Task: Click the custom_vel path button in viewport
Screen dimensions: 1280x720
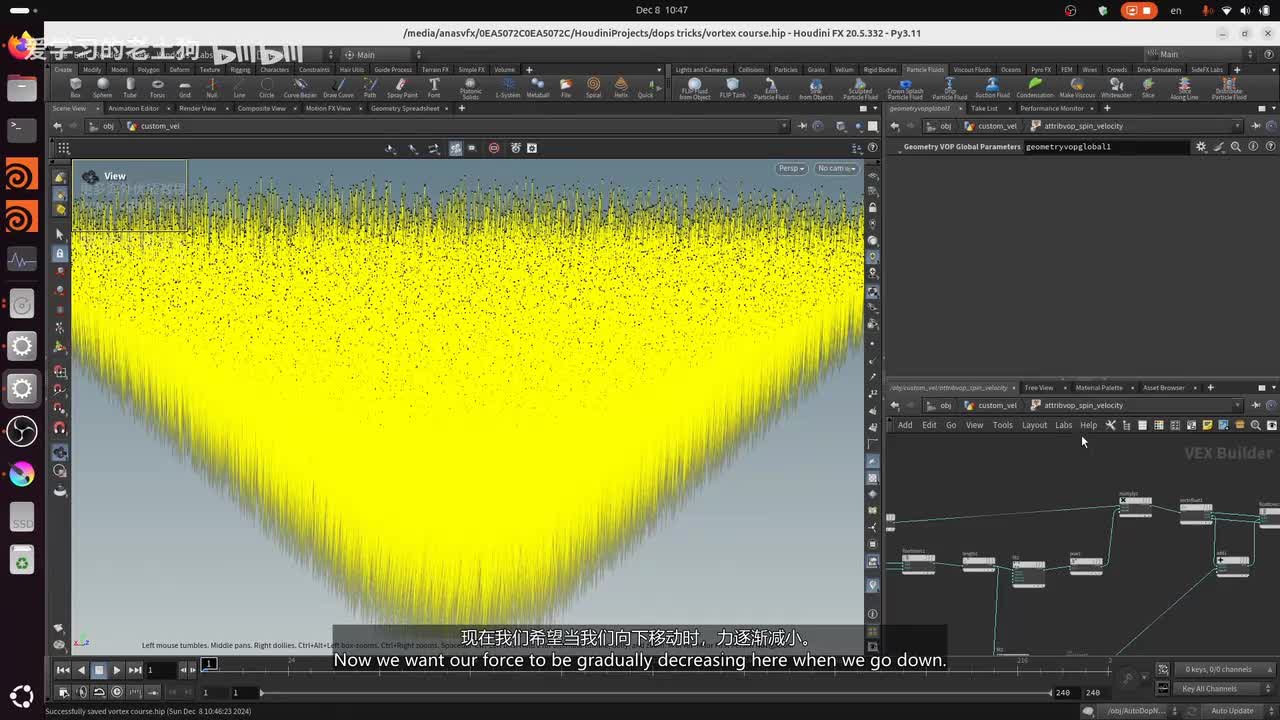Action: [155, 126]
